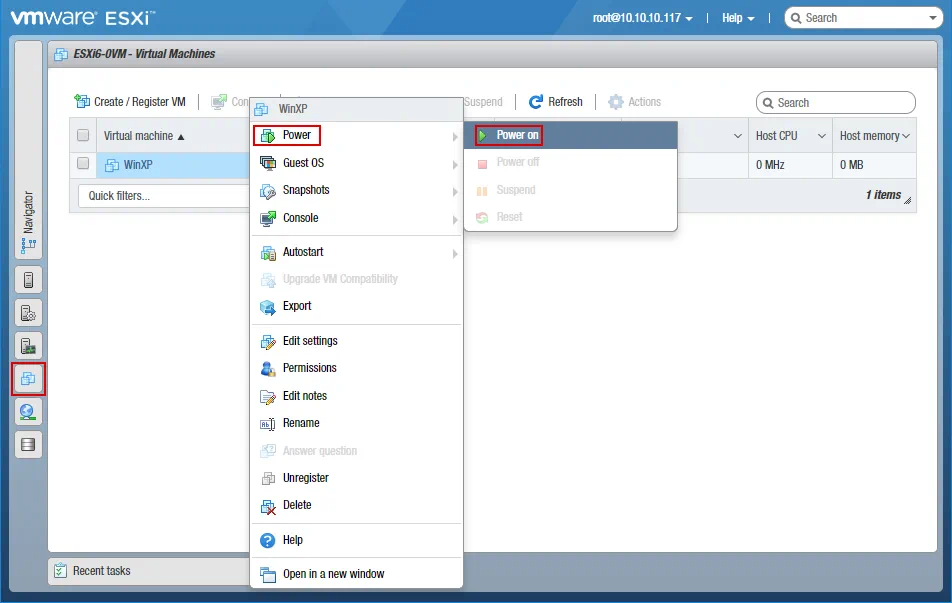
Task: Click Create / Register VM button
Action: coord(131,102)
